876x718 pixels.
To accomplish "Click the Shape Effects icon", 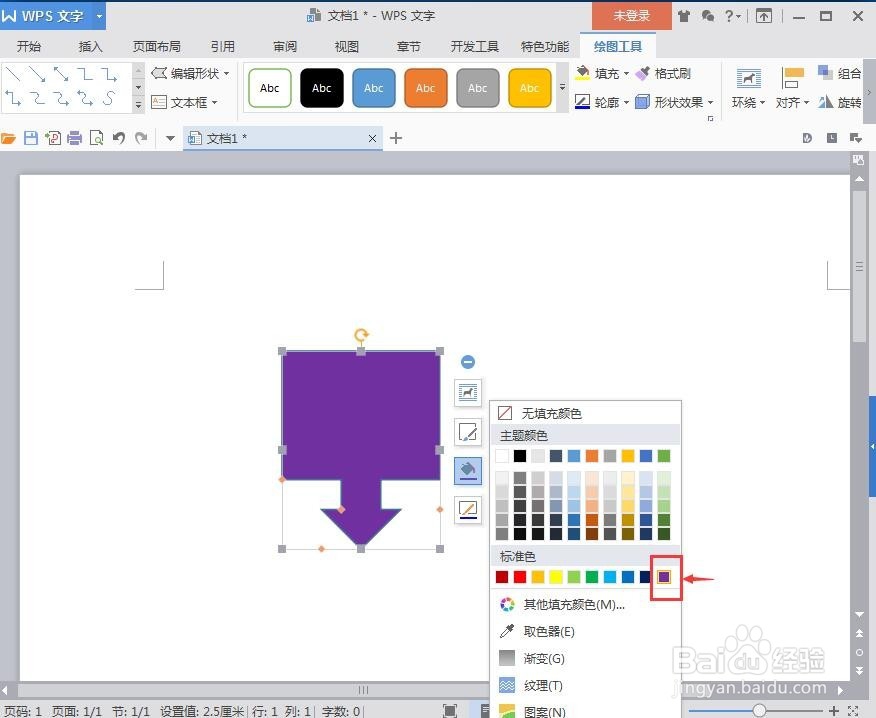I will click(643, 102).
